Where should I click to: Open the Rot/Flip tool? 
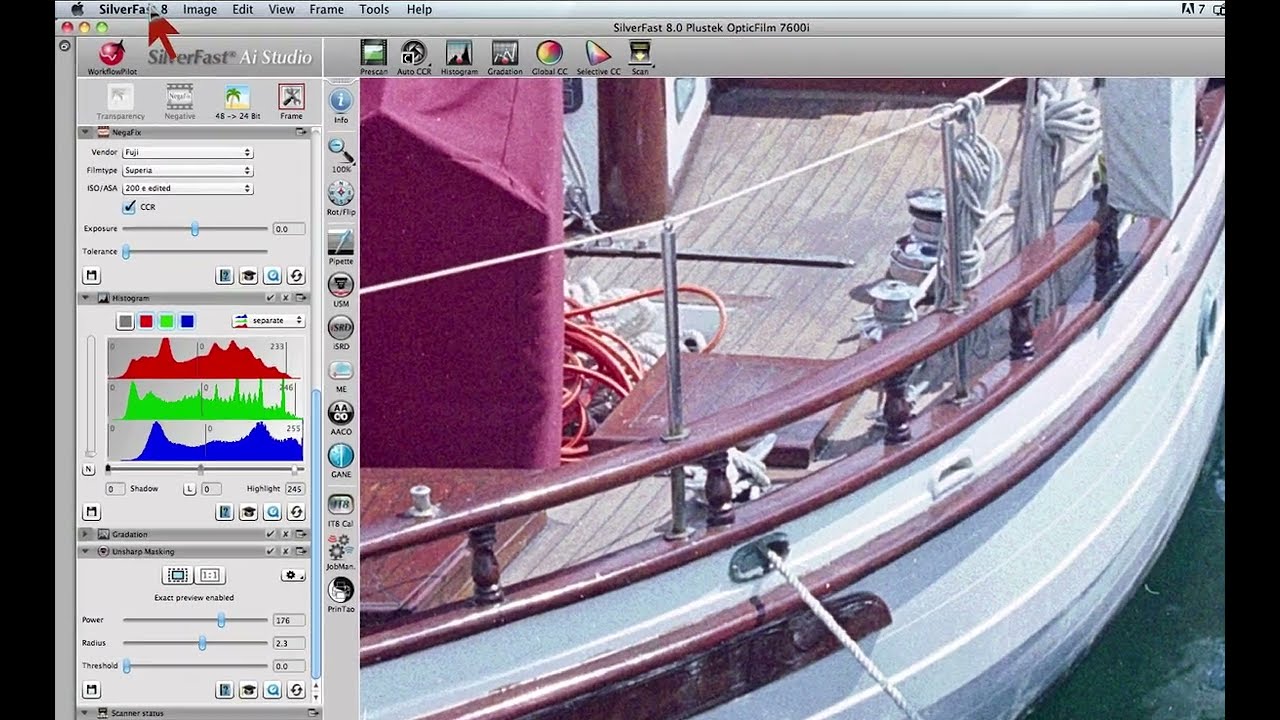341,195
